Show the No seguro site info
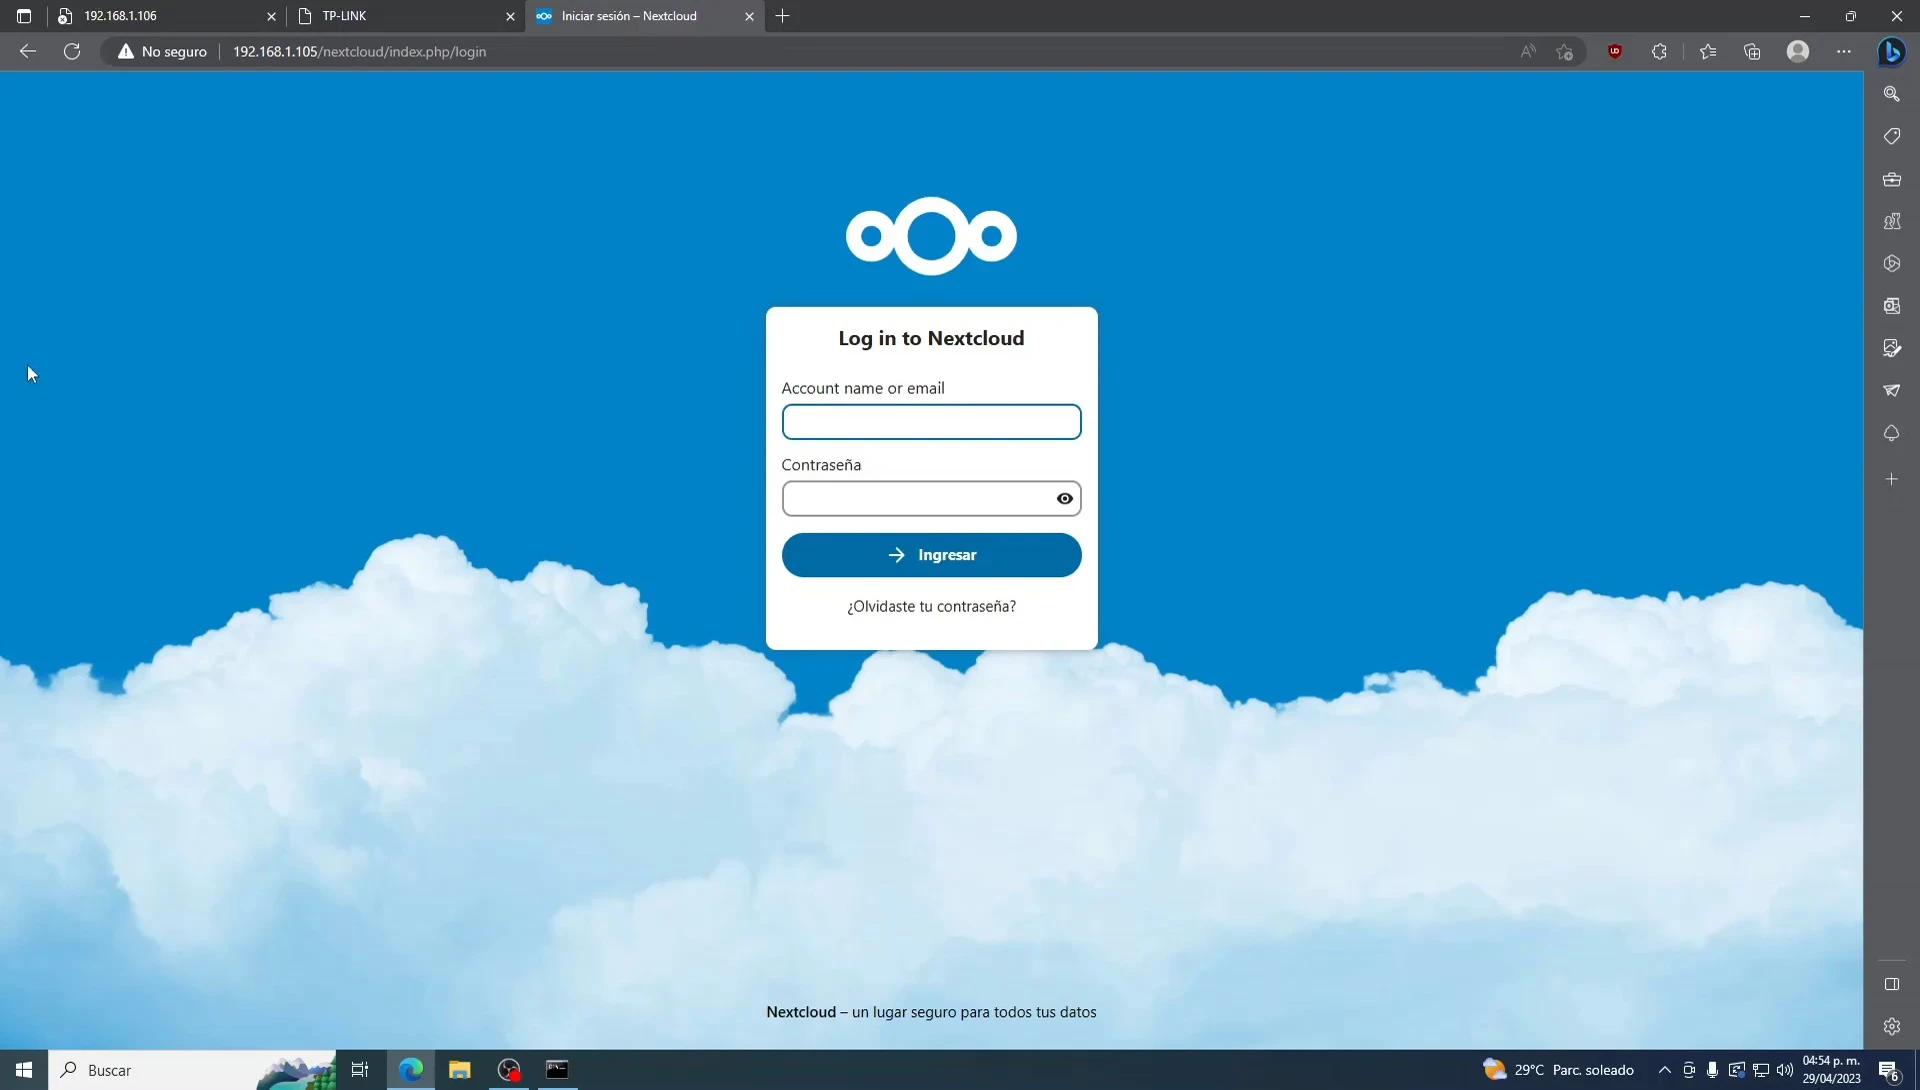Screen dimensions: 1920x1090 [162, 51]
